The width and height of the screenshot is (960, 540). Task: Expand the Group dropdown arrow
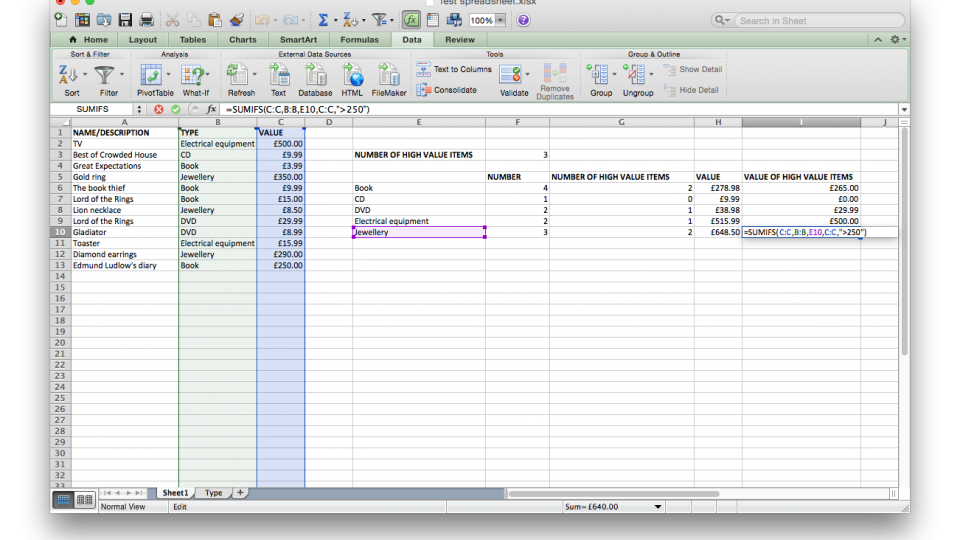coord(614,75)
